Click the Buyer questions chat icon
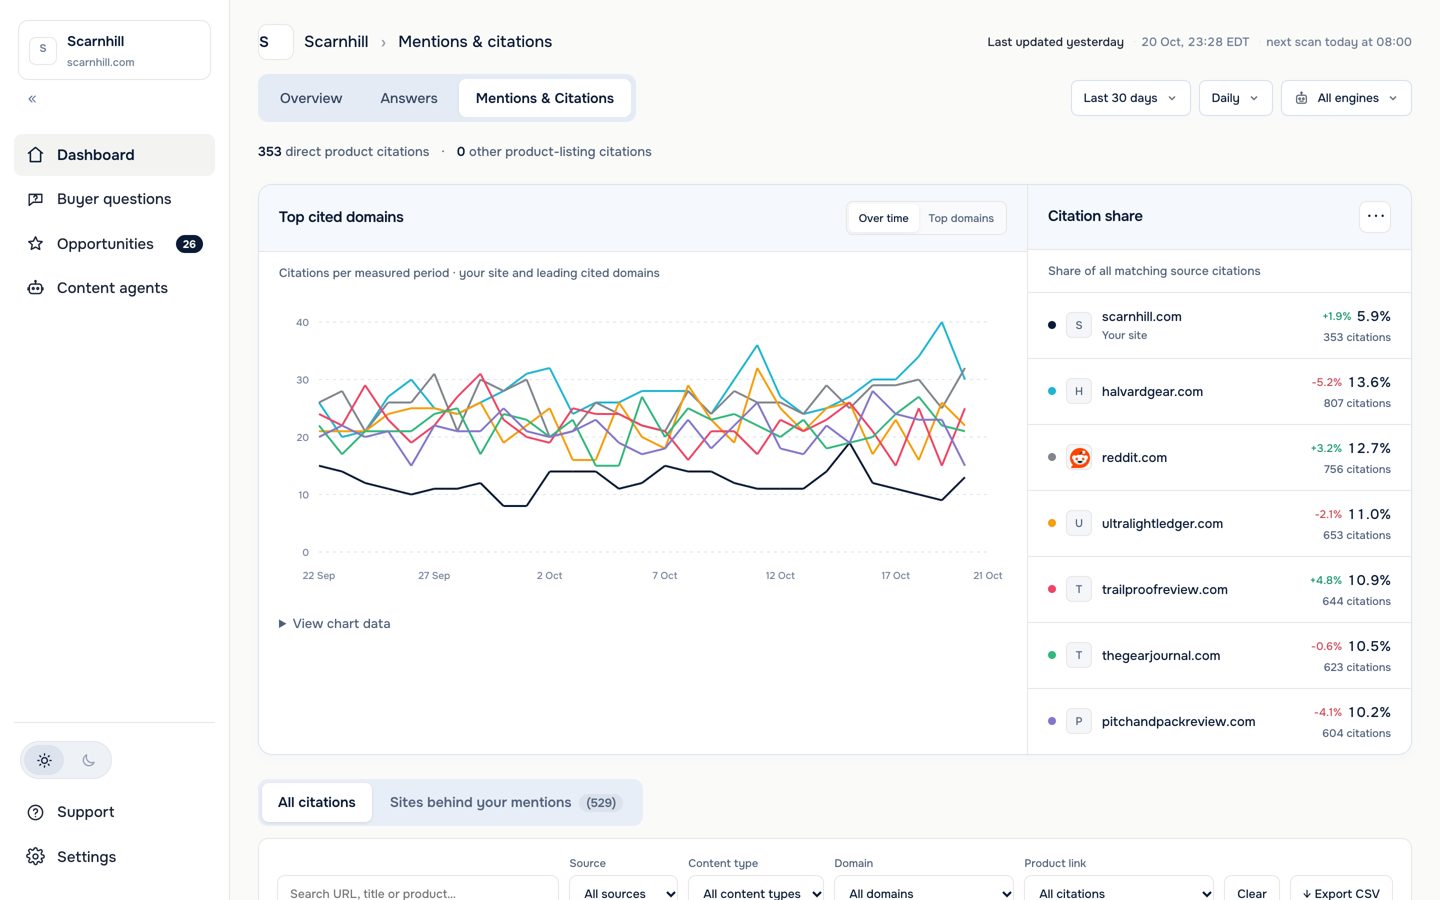Image resolution: width=1440 pixels, height=900 pixels. 36,199
